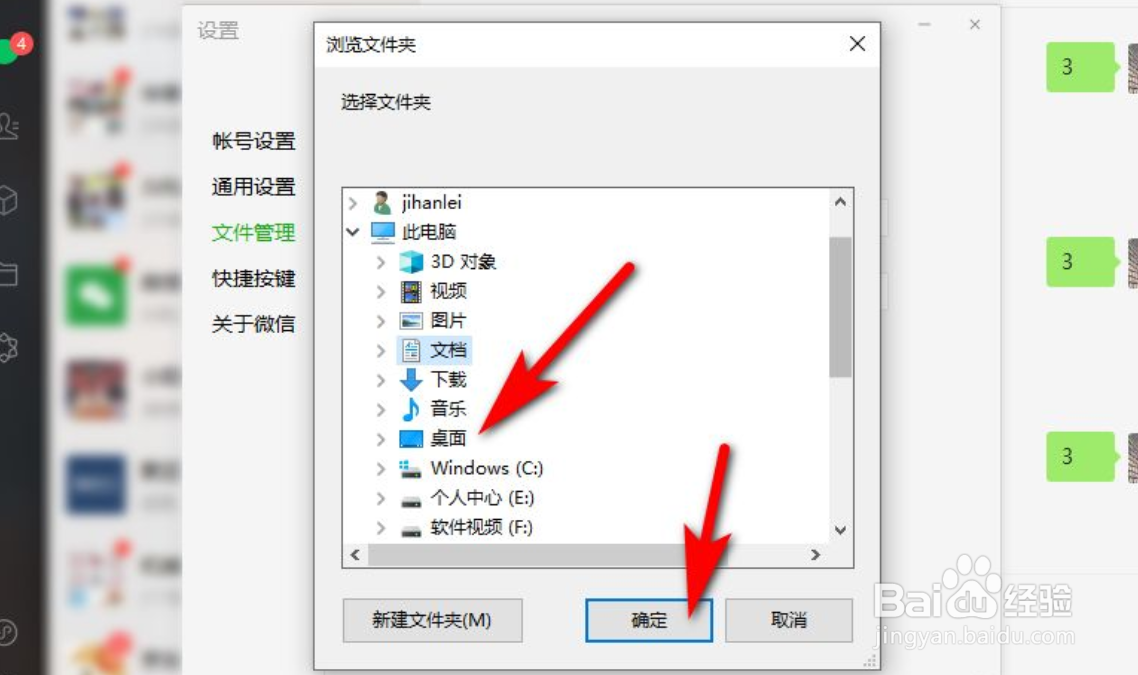The width and height of the screenshot is (1138, 675).
Task: Expand the 文档 folder chevron
Action: point(381,351)
